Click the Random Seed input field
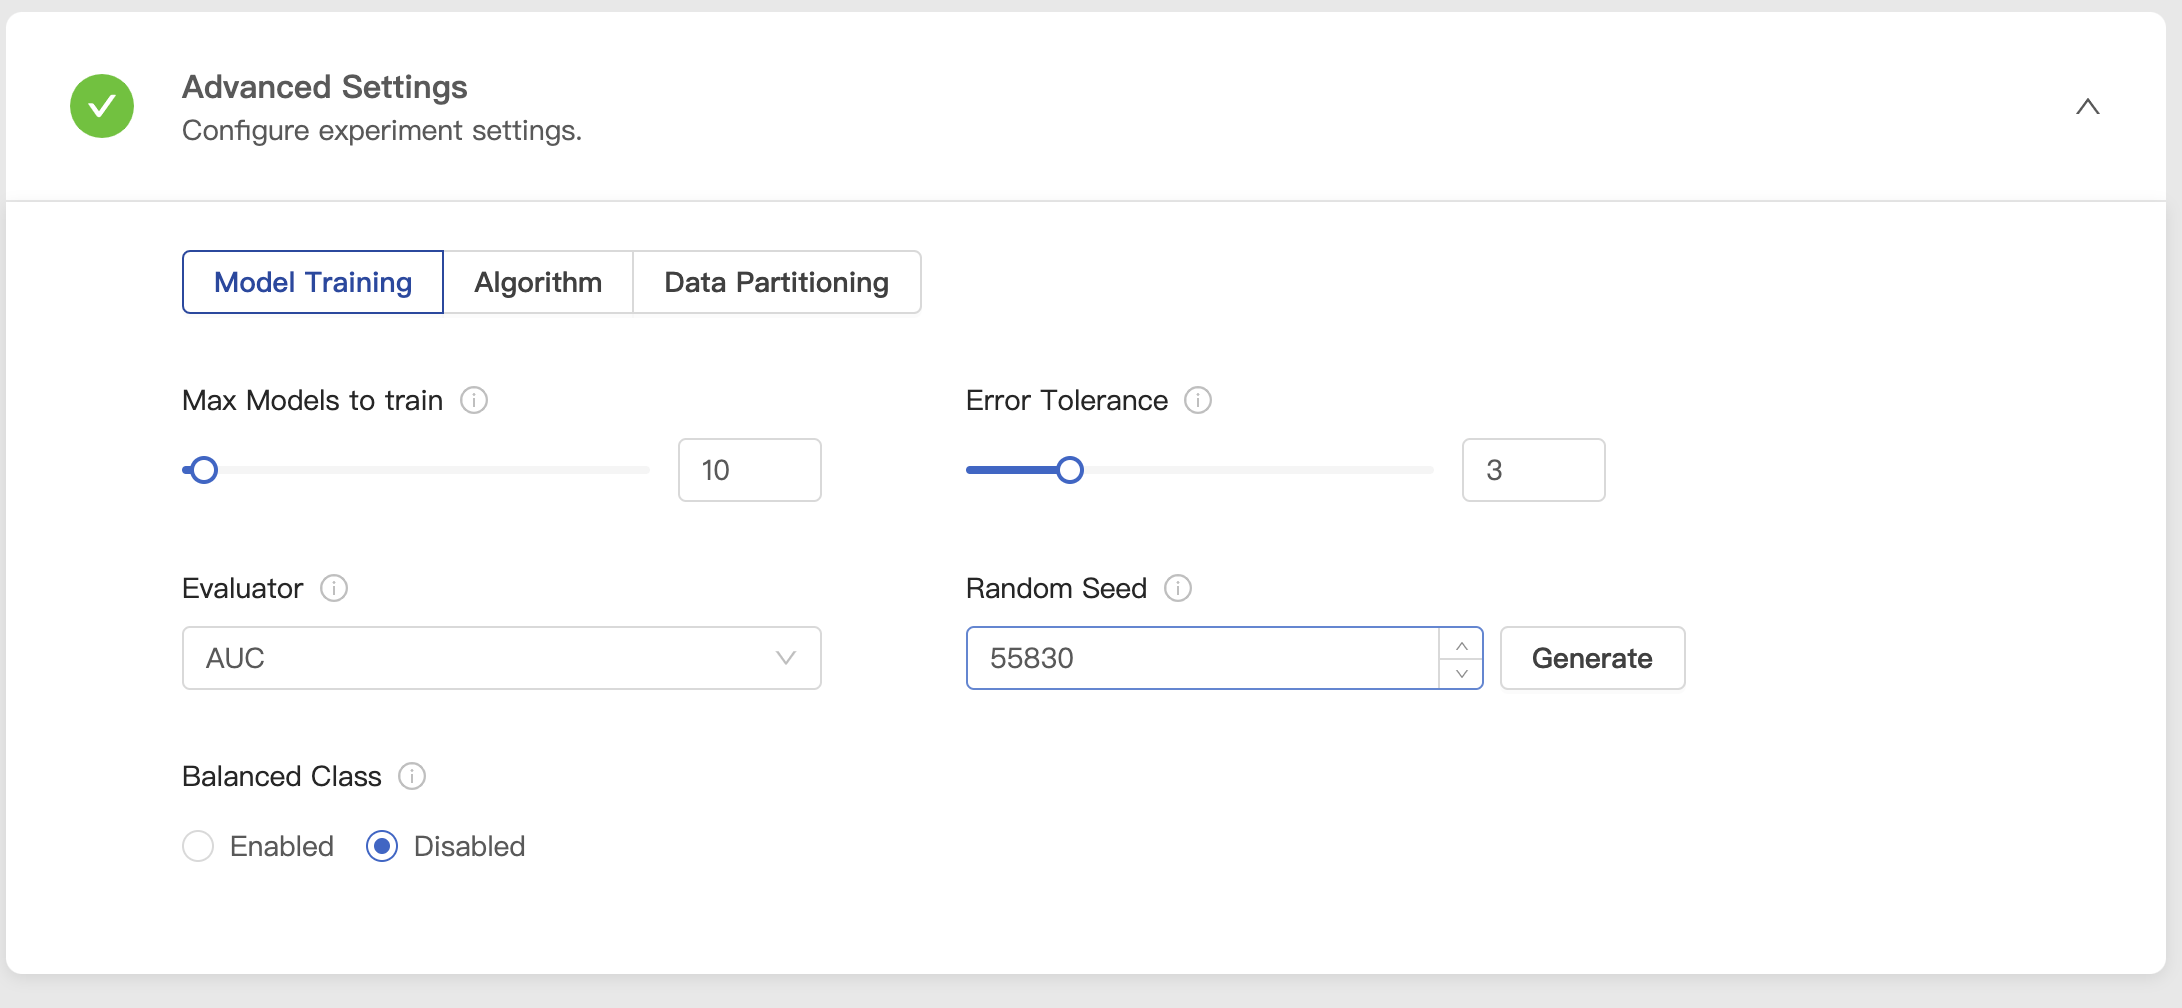Screen dimensions: 2182x1008 click(x=1202, y=658)
